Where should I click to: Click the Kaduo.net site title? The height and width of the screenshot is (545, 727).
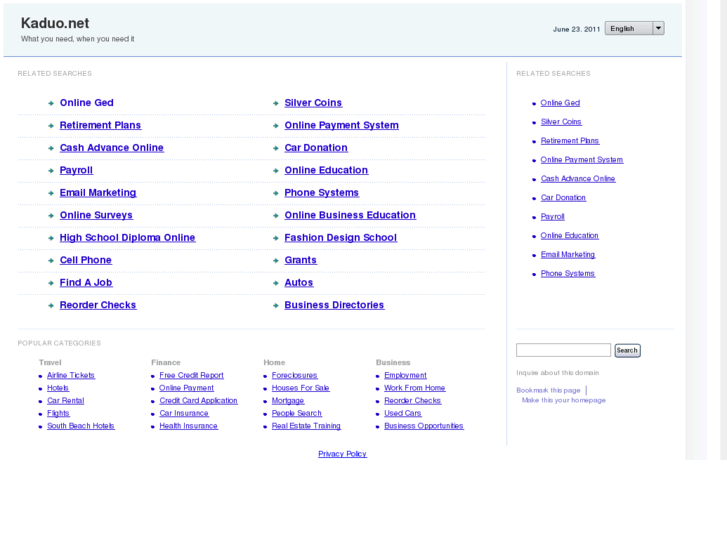pos(55,23)
